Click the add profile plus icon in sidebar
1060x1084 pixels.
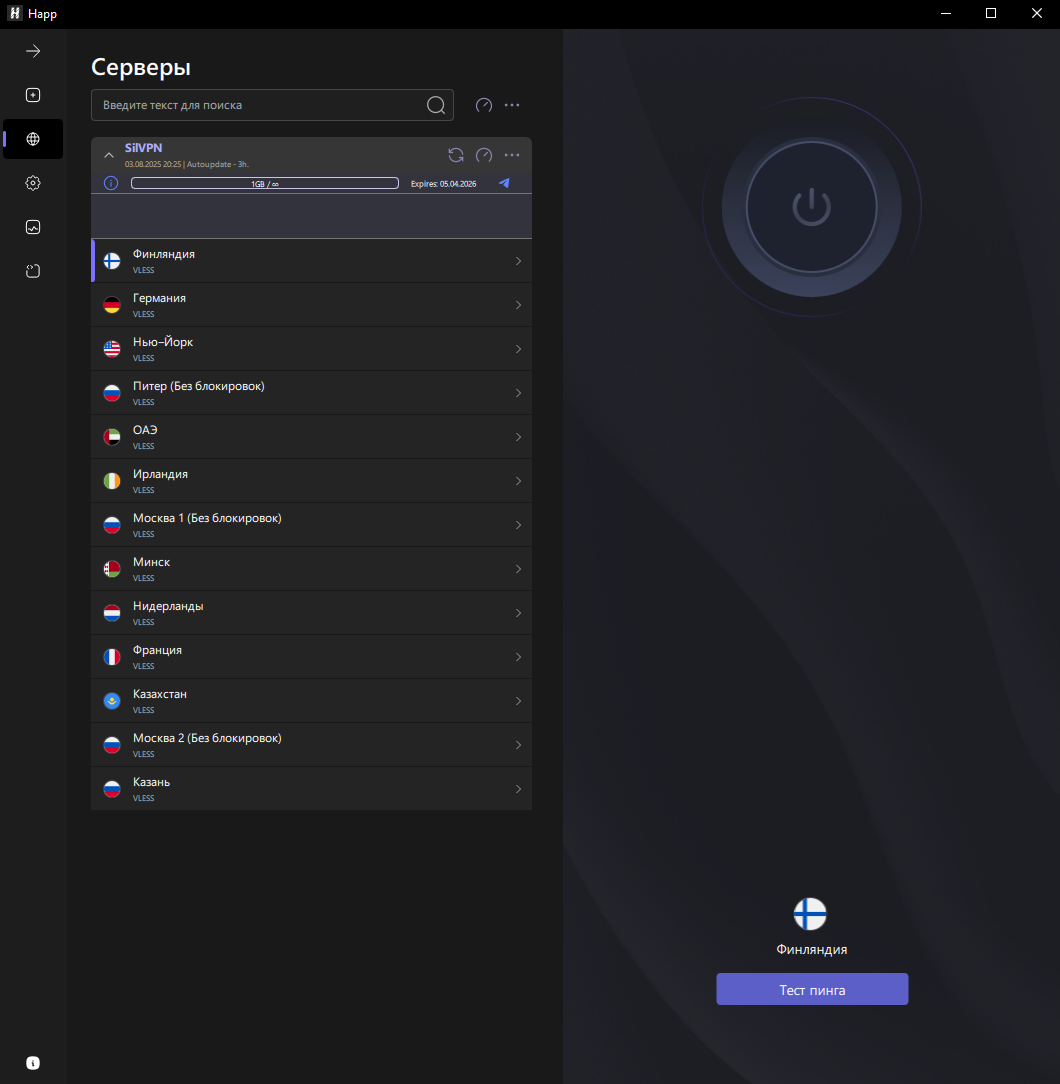[x=33, y=95]
